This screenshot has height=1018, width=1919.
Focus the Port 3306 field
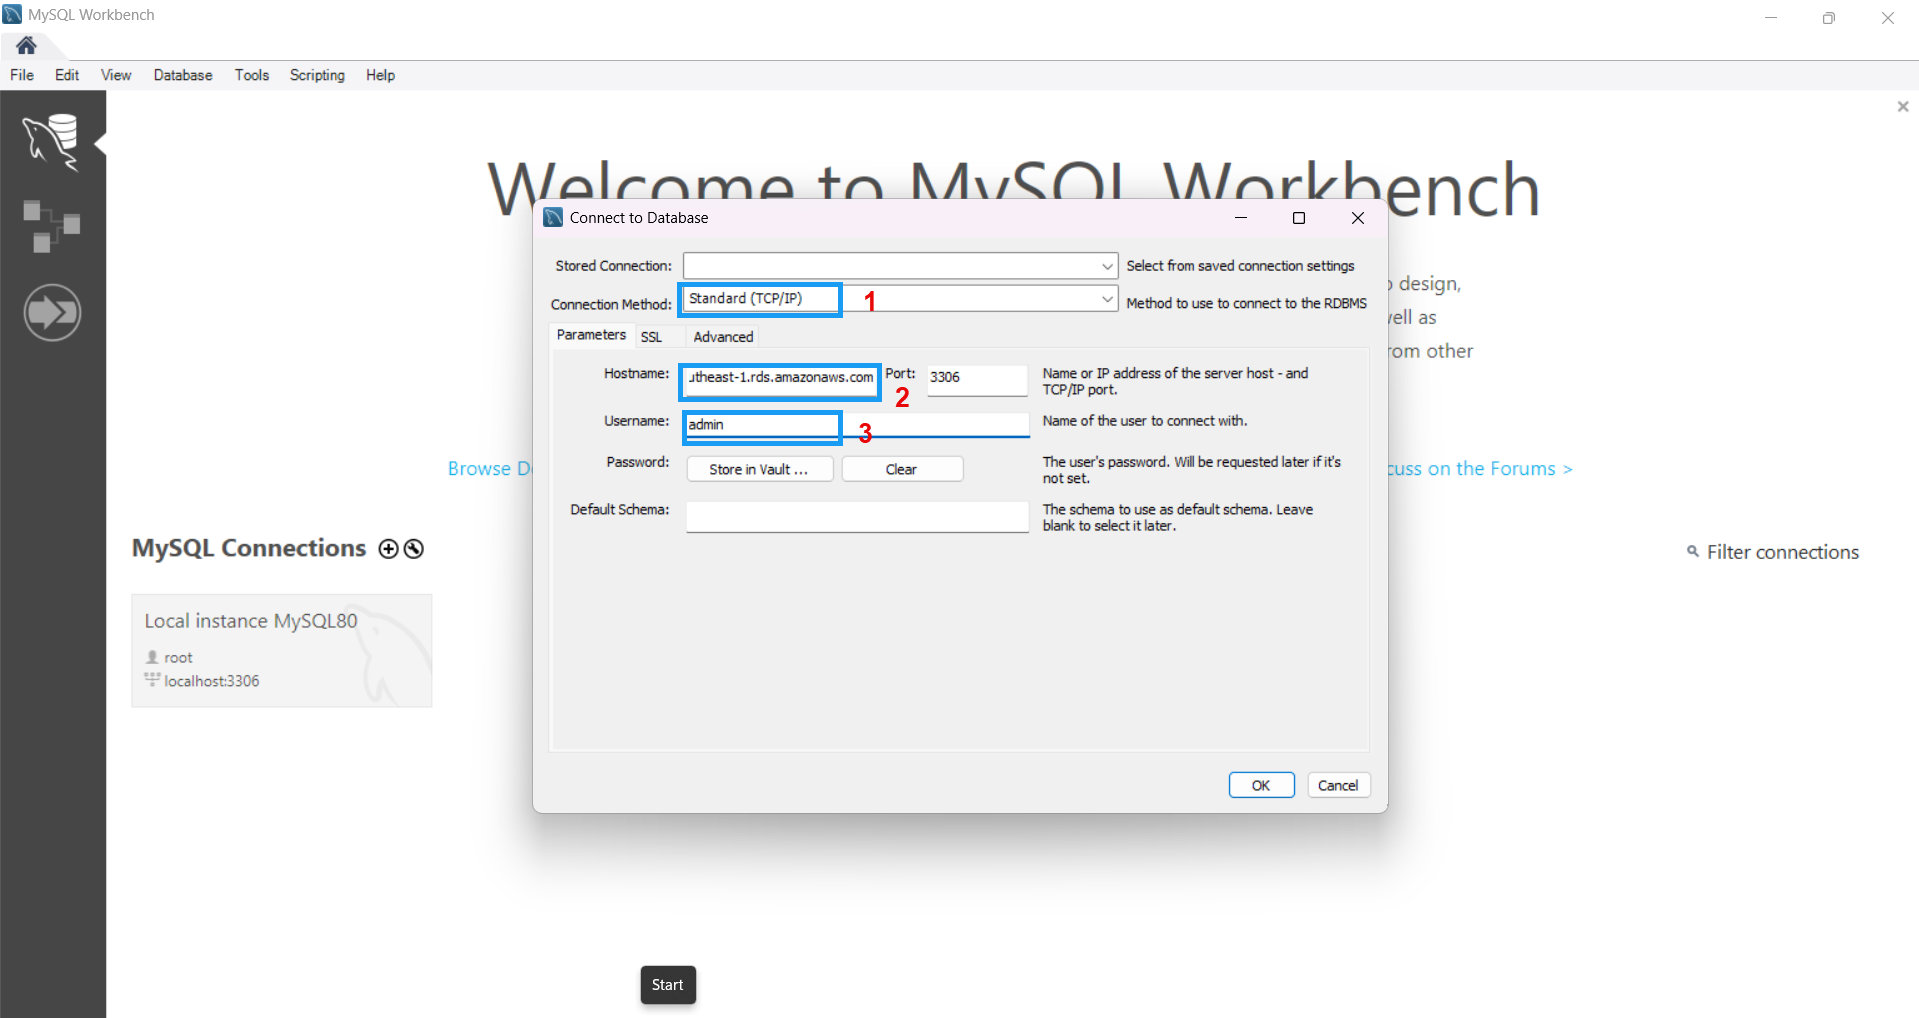coord(977,379)
